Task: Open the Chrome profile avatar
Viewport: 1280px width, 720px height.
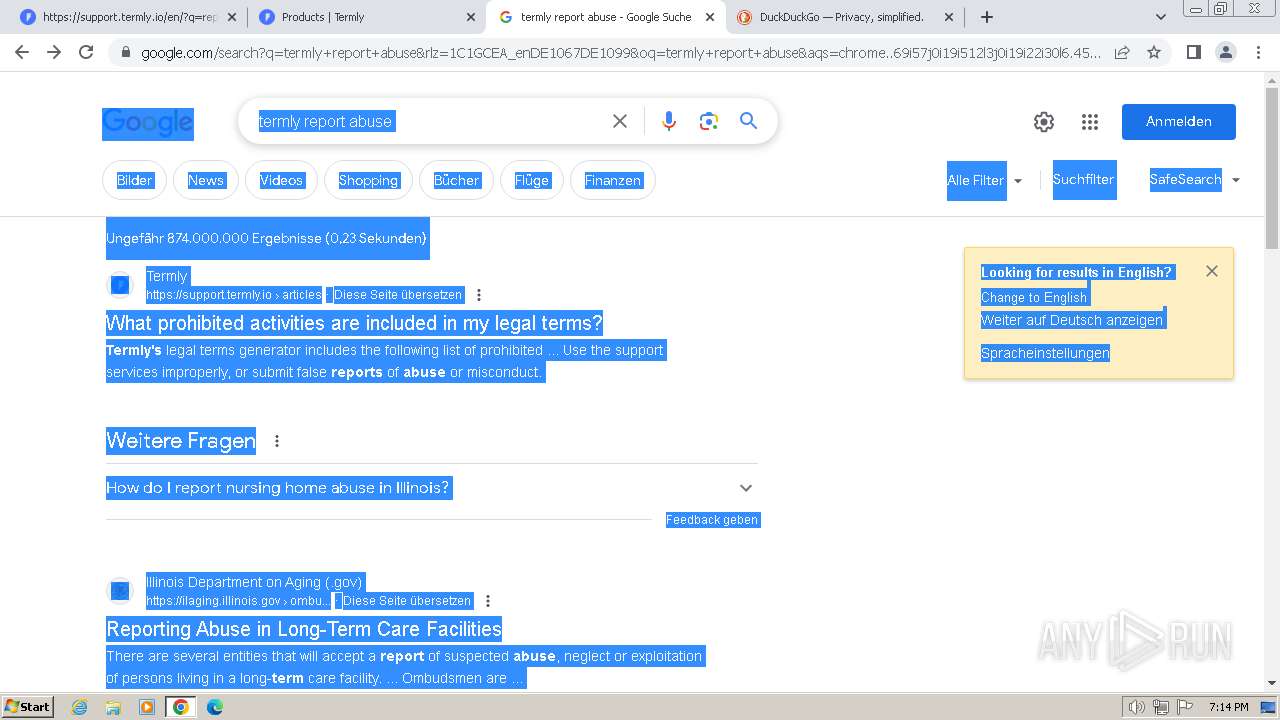Action: (x=1225, y=52)
